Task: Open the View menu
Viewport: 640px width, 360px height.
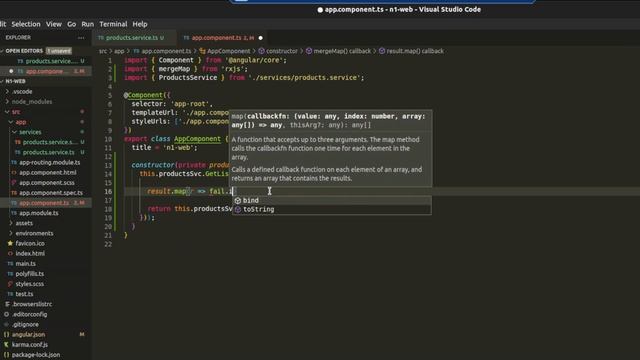Action: pyautogui.click(x=53, y=24)
